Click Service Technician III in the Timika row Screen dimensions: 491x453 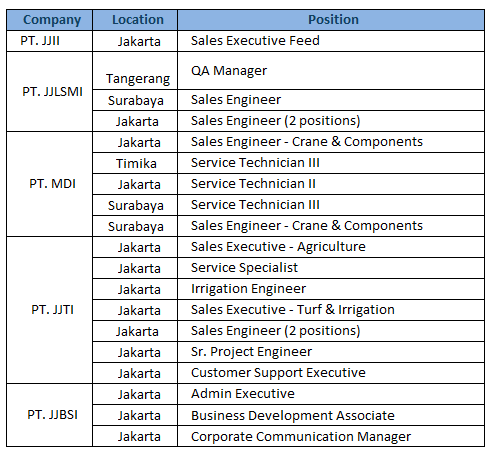[331, 163]
